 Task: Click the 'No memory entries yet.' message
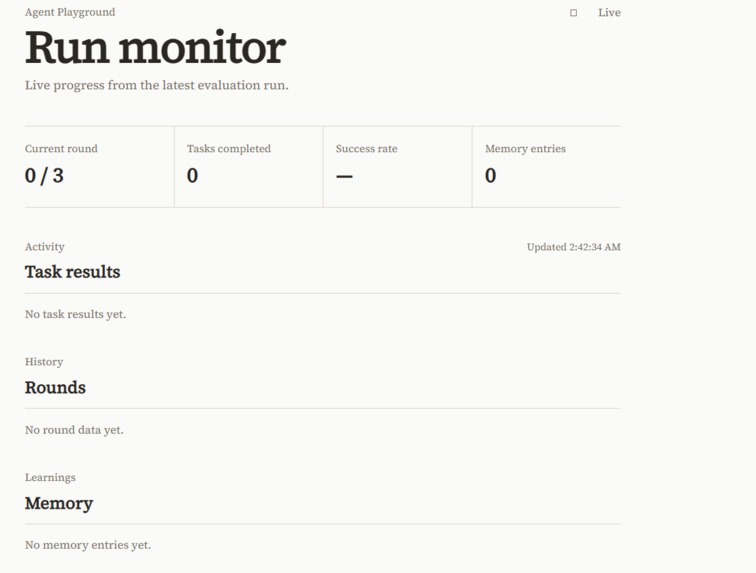[88, 545]
